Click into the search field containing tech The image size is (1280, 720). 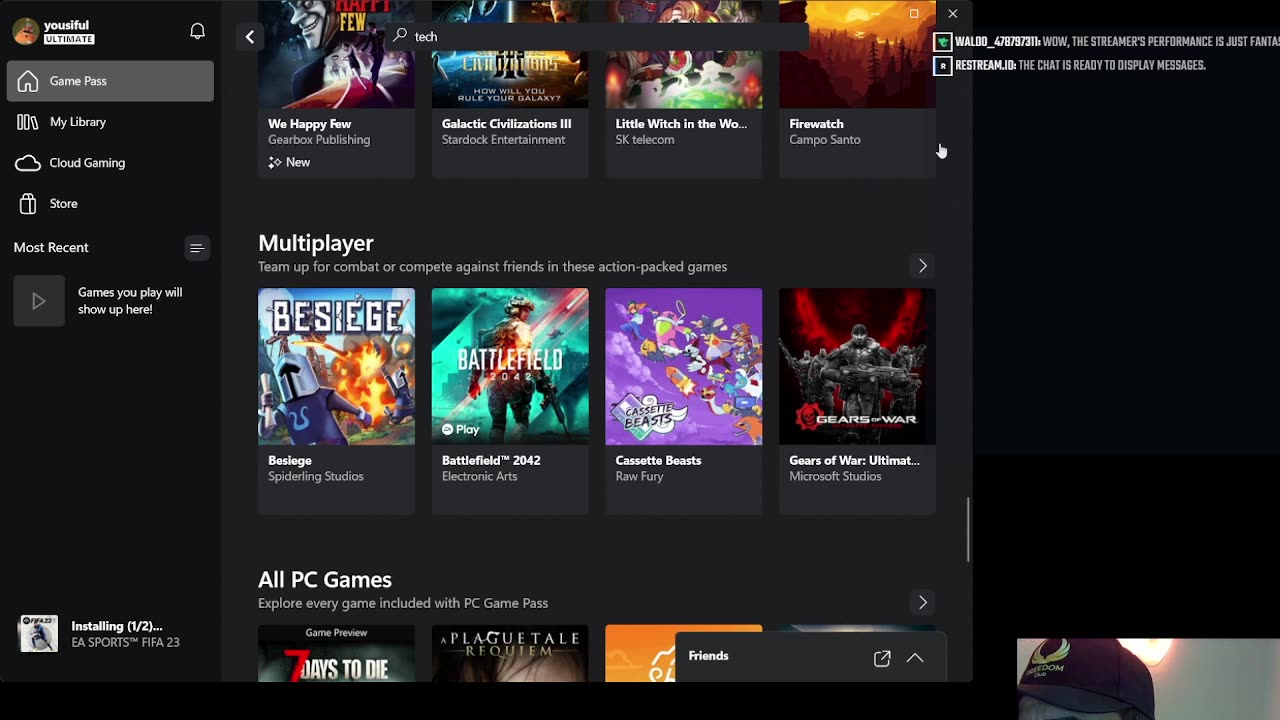click(x=596, y=36)
